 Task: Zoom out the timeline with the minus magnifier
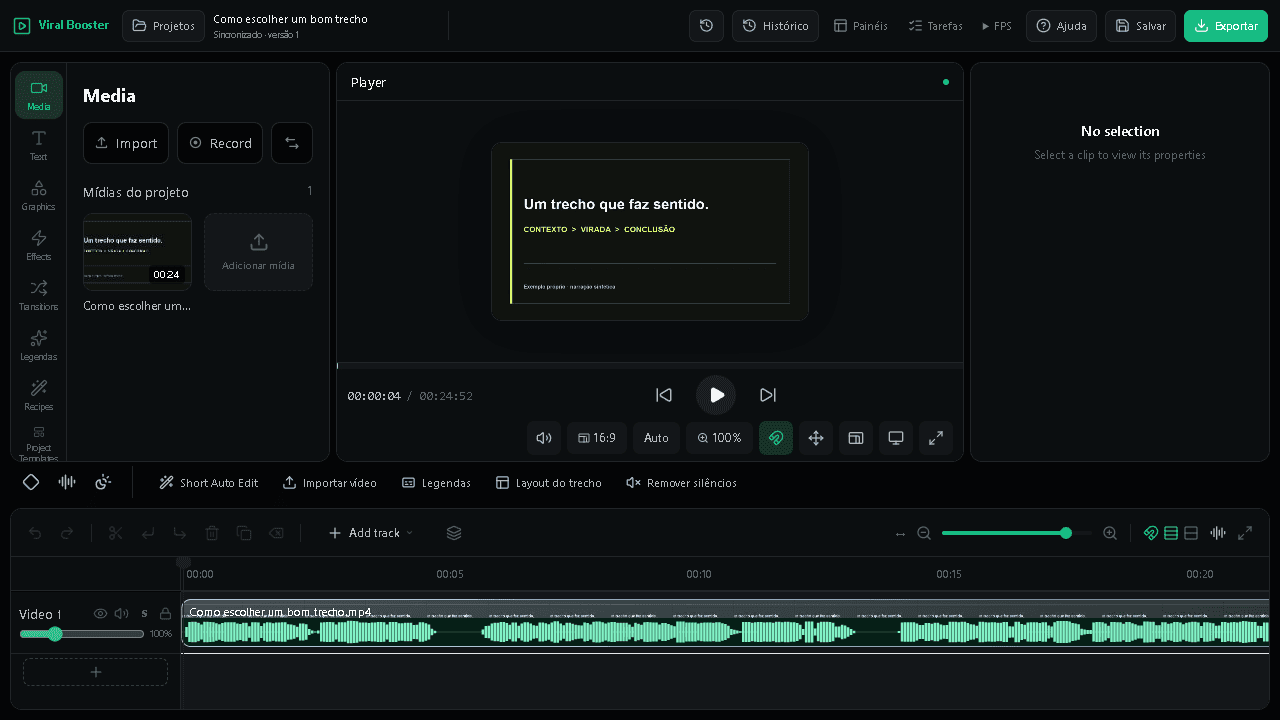pyautogui.click(x=924, y=533)
